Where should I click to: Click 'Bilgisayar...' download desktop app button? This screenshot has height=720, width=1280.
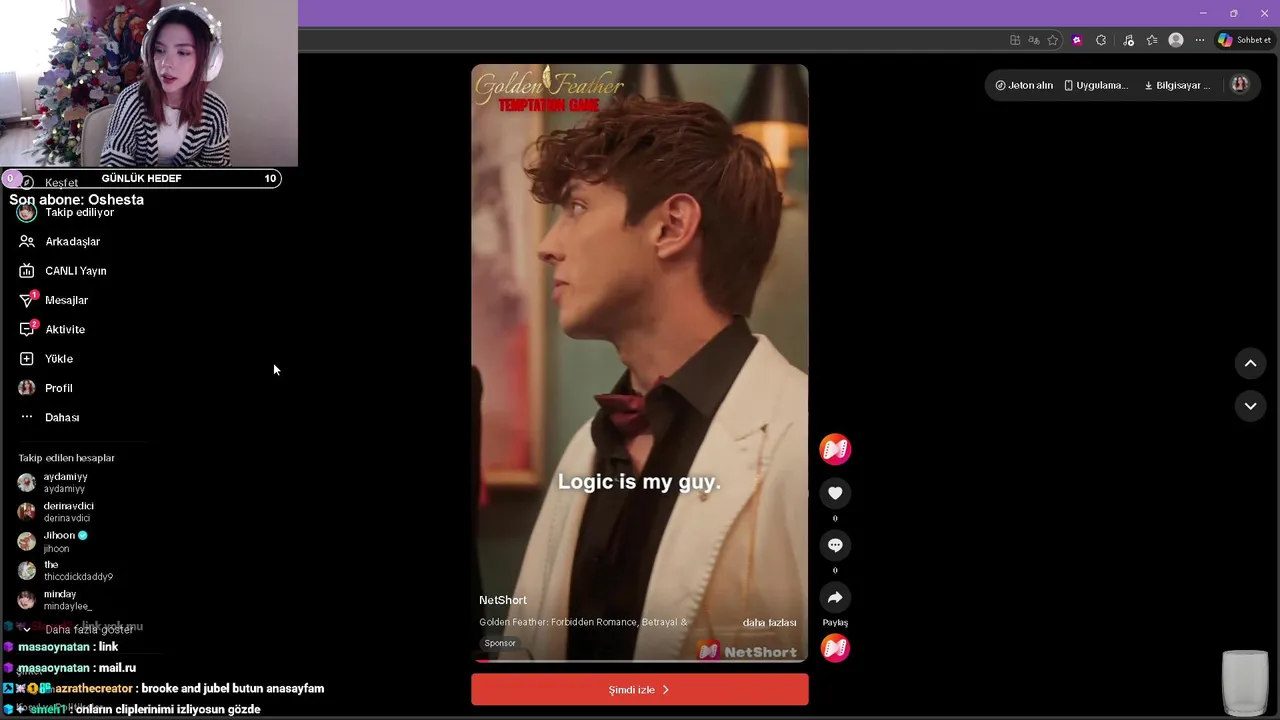point(1177,85)
